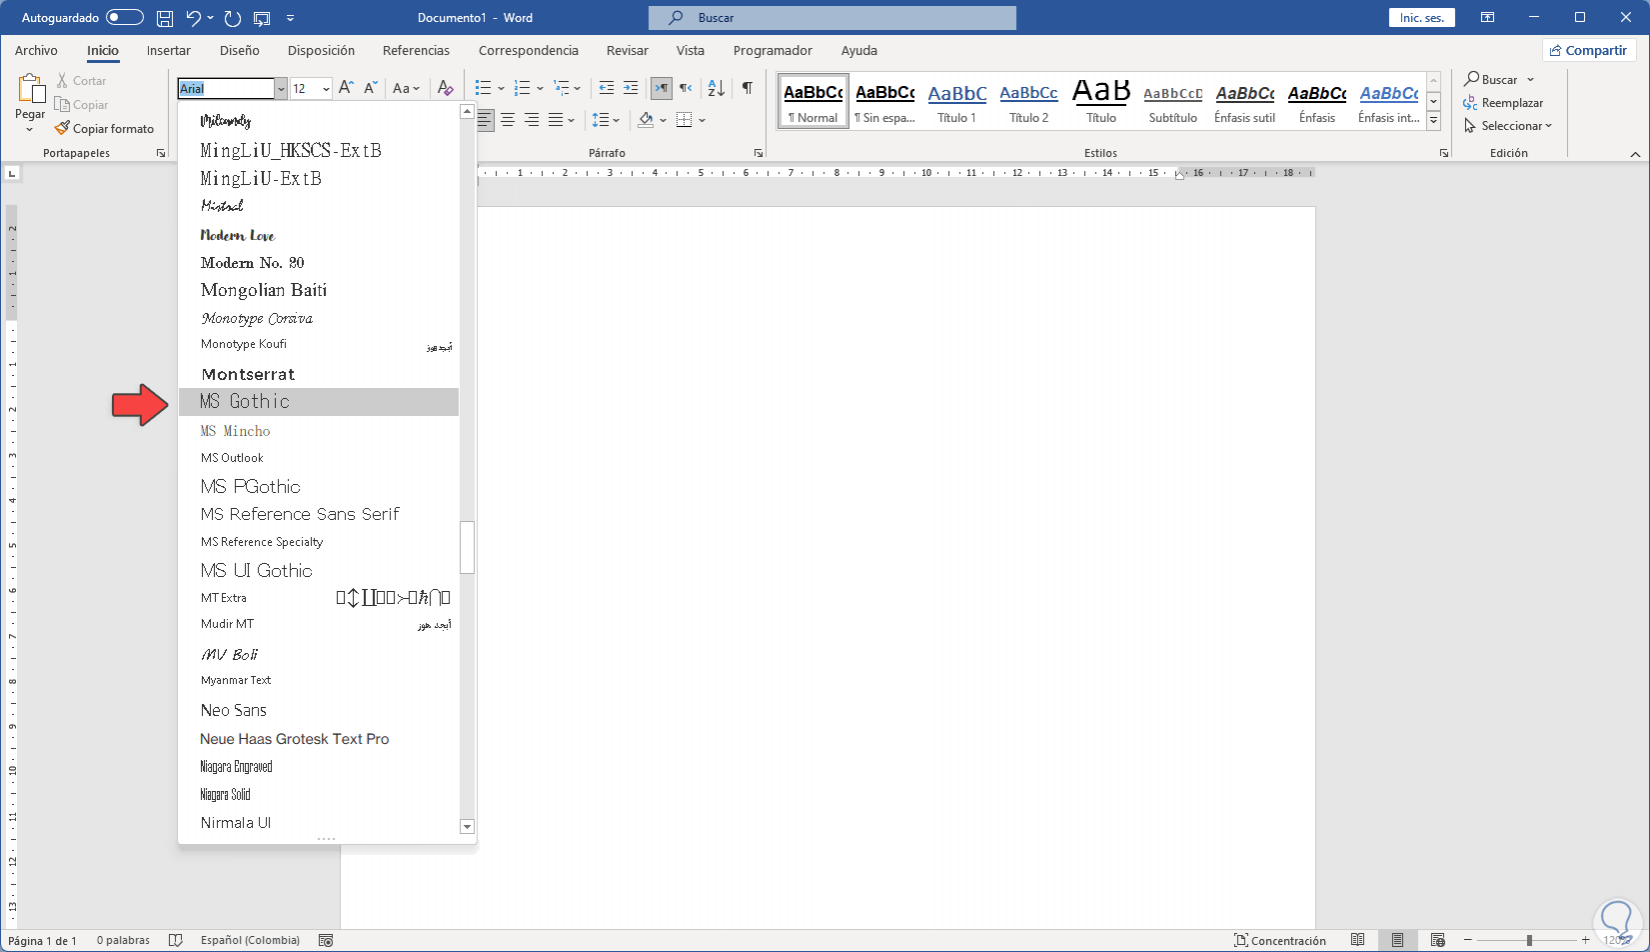This screenshot has height=952, width=1650.
Task: Apply multilevel list formatting
Action: coord(562,88)
